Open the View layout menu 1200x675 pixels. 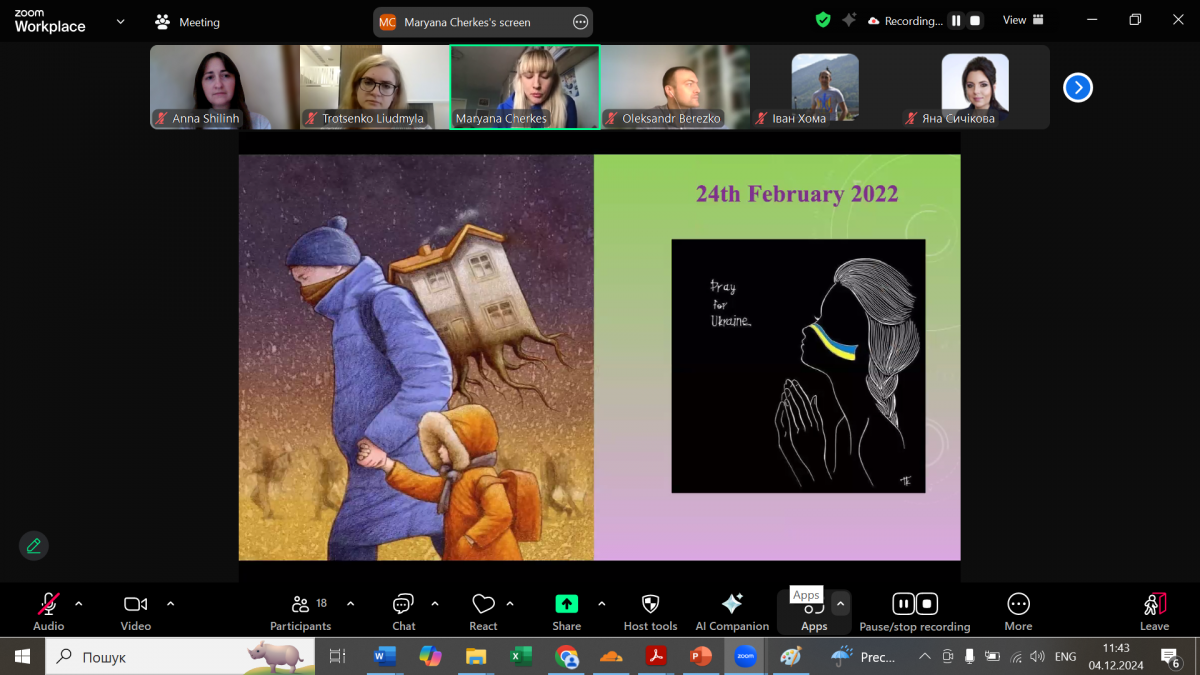pos(1023,20)
